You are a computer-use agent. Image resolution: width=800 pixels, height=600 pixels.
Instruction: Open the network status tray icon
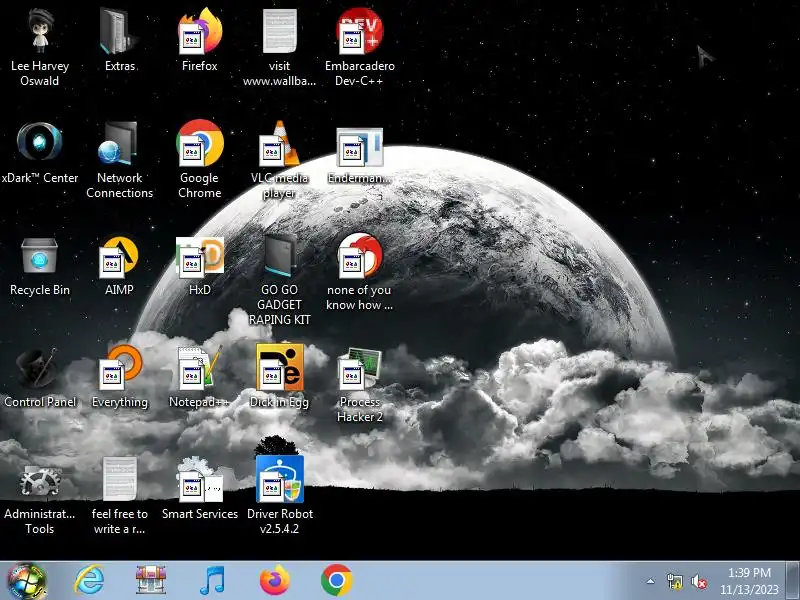(x=674, y=581)
